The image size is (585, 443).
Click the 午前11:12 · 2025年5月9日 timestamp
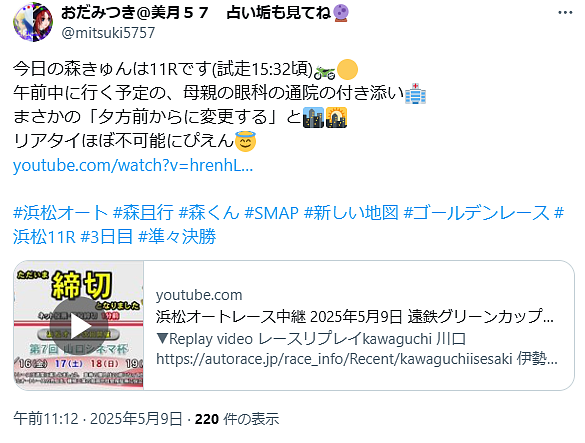click(98, 419)
